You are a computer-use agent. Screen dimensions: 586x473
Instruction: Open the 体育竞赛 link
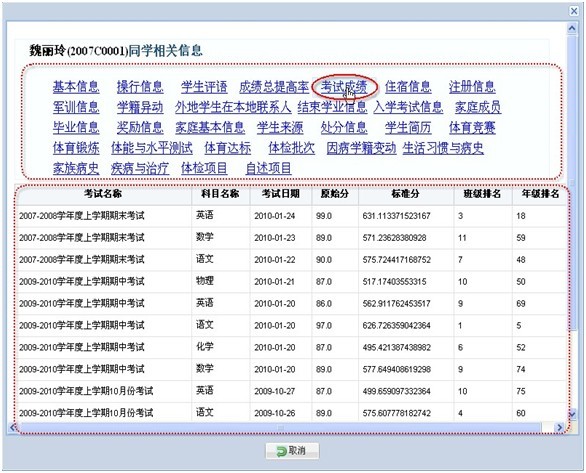(472, 127)
